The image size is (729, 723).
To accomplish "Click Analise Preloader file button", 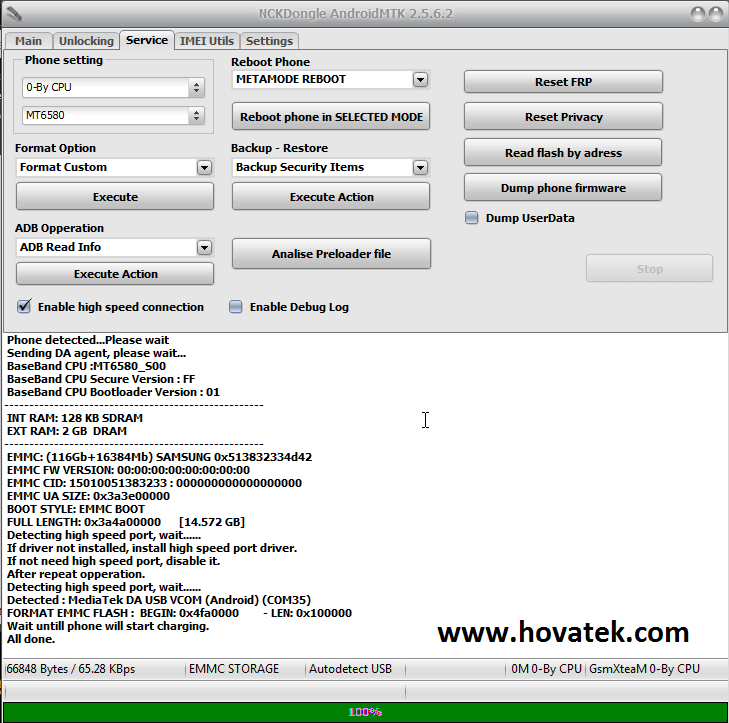I will 331,254.
